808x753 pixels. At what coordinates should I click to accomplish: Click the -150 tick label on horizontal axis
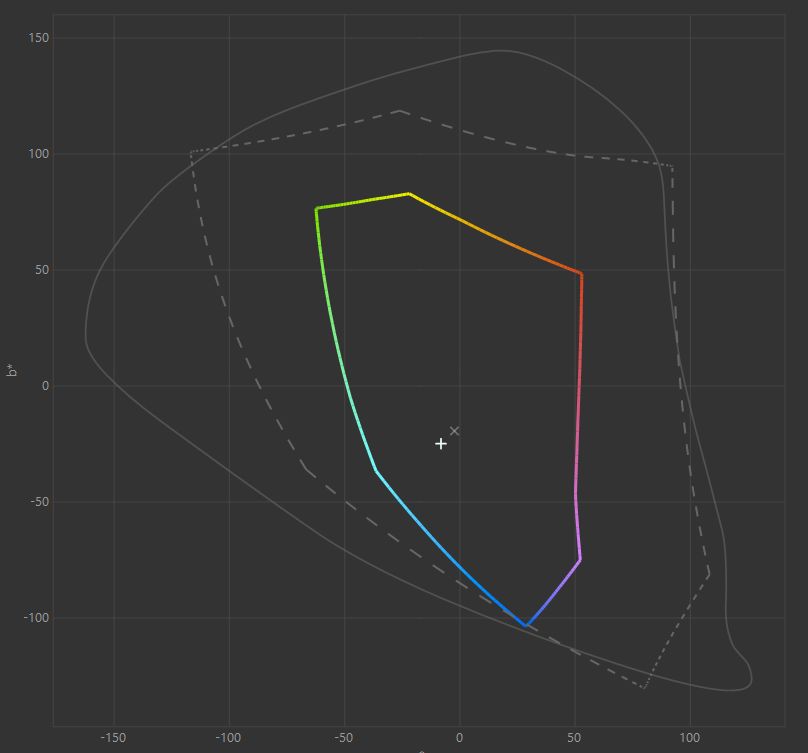114,738
